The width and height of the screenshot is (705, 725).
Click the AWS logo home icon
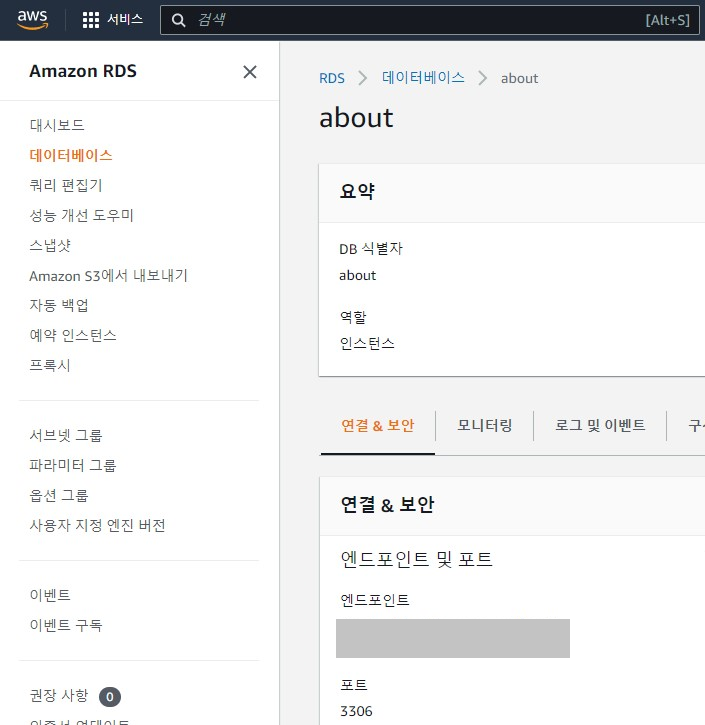pyautogui.click(x=32, y=20)
